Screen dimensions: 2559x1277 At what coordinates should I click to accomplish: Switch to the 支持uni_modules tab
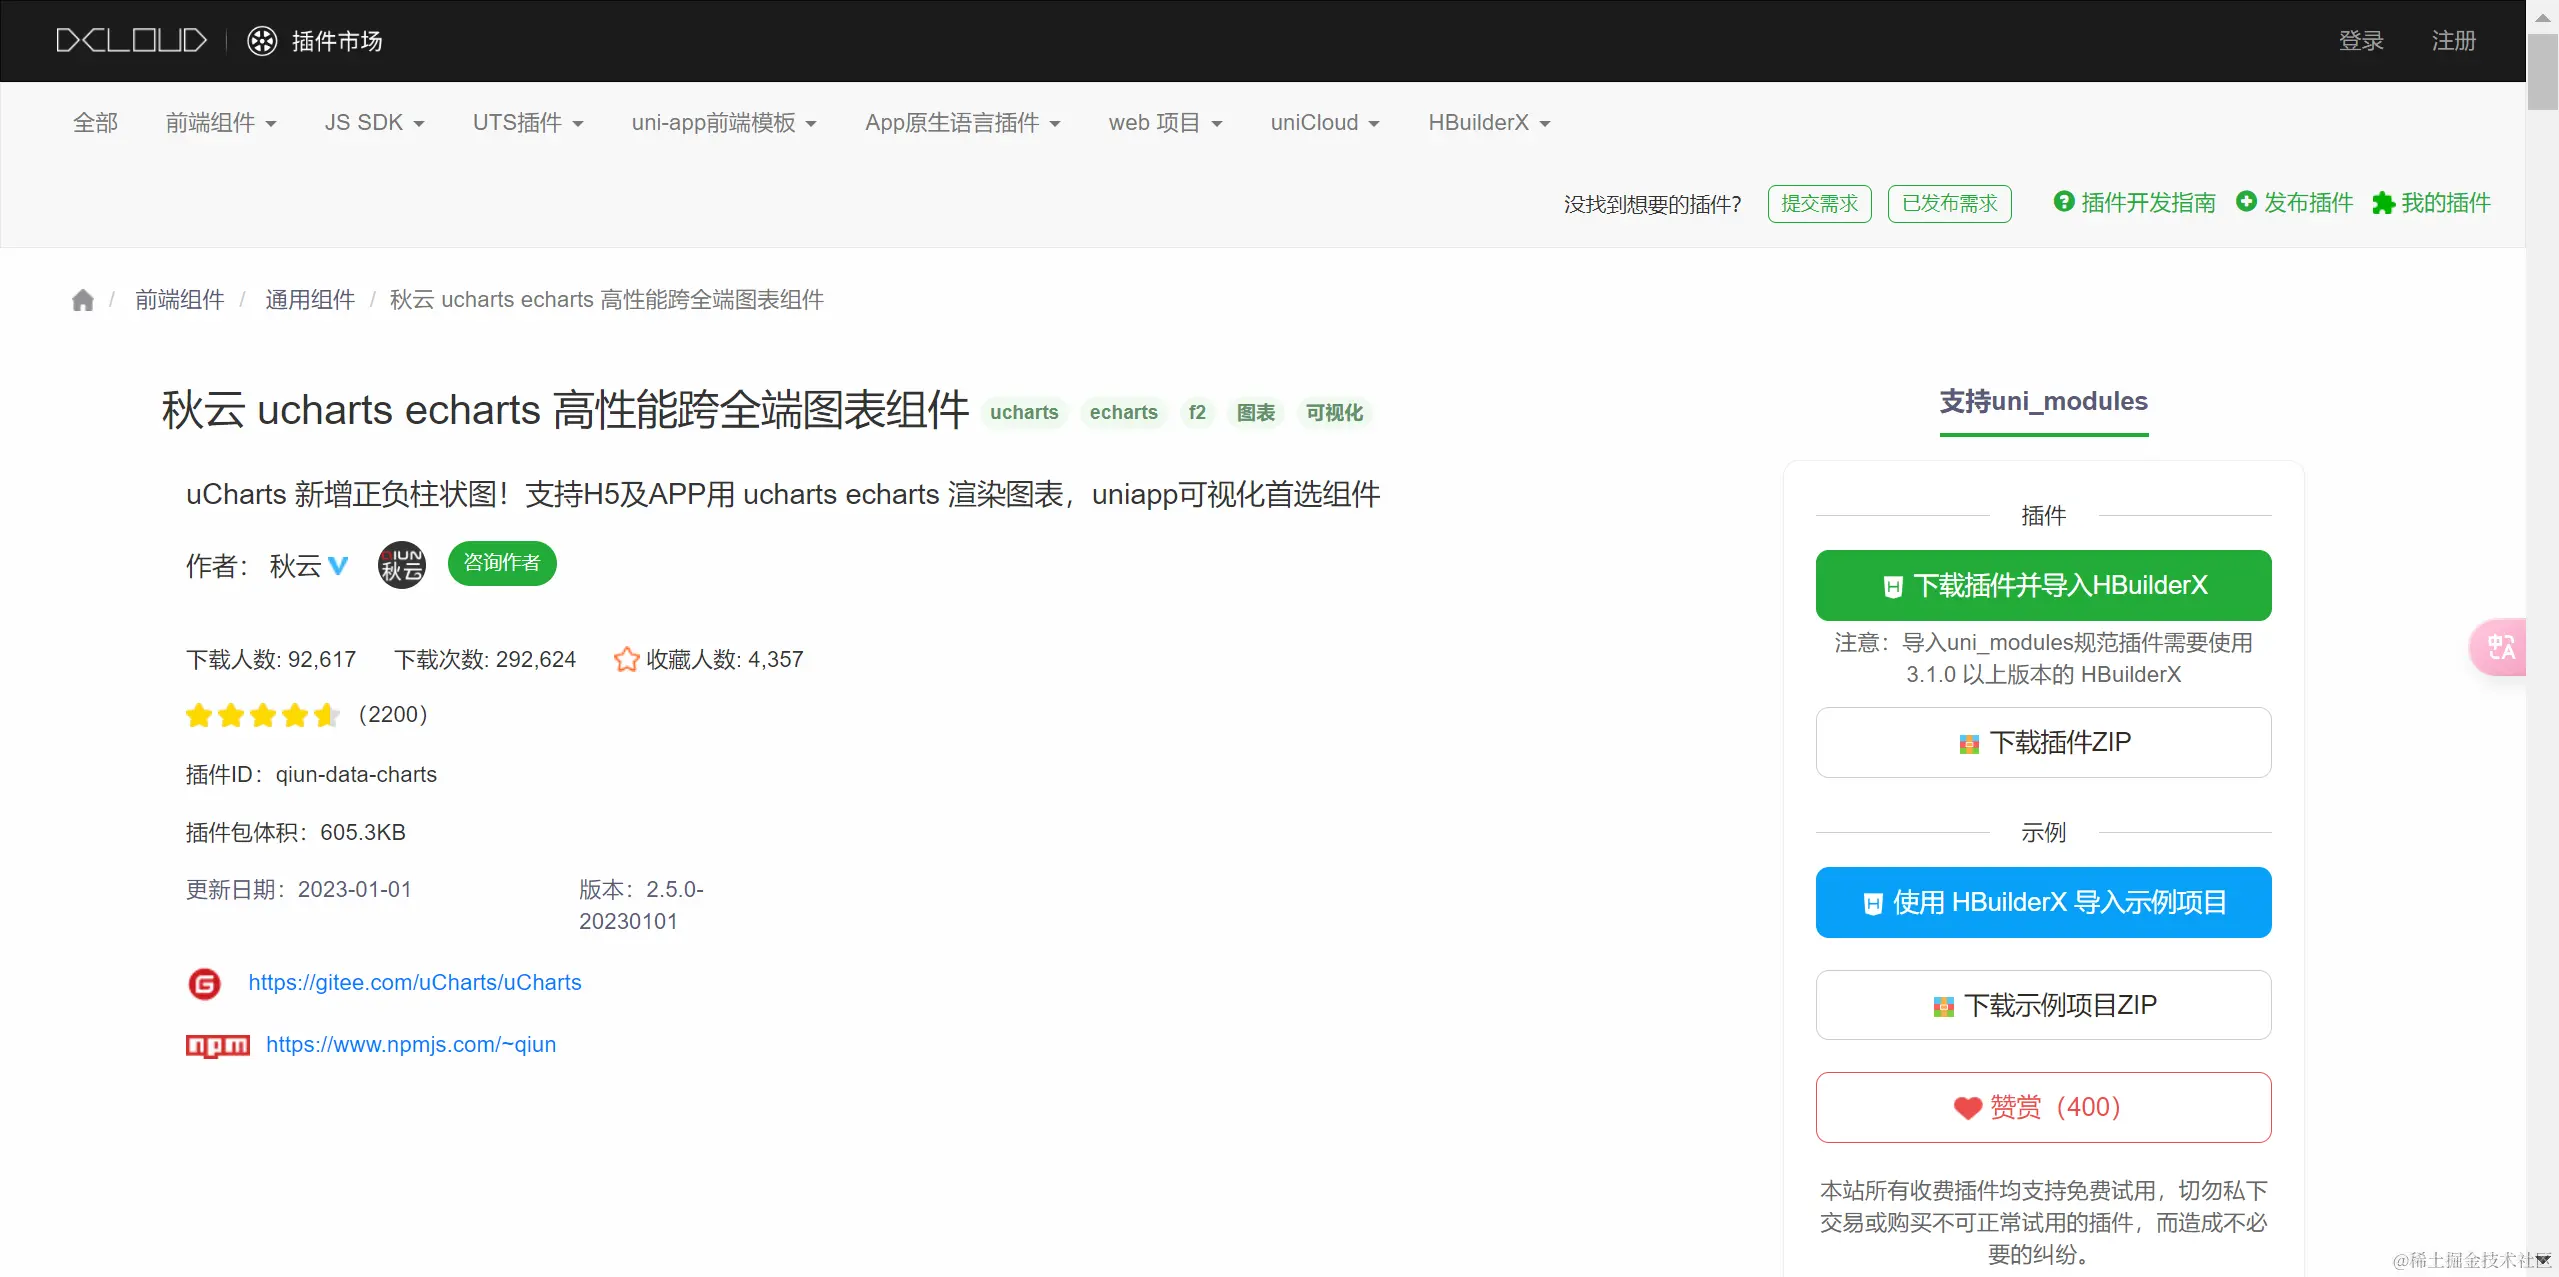[x=2044, y=402]
